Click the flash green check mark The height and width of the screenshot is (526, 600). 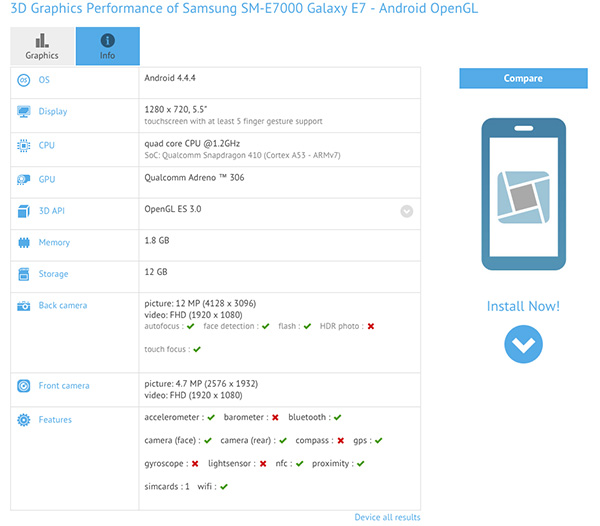click(x=307, y=326)
